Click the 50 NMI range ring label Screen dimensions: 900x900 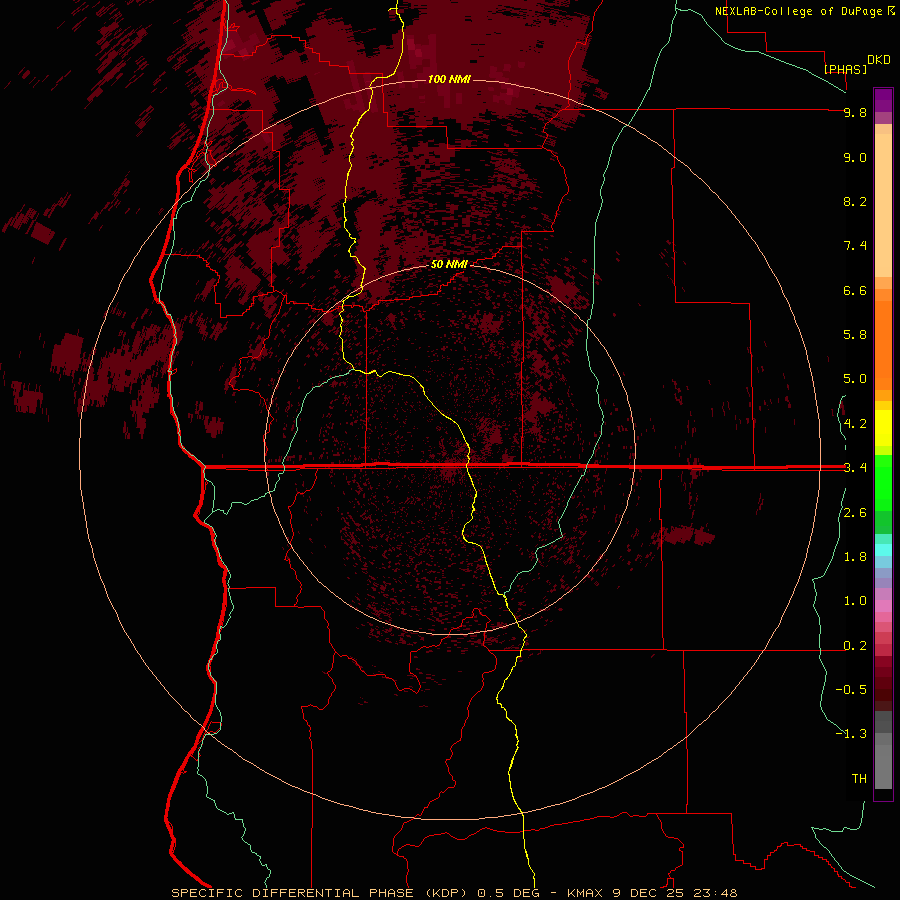pos(449,265)
